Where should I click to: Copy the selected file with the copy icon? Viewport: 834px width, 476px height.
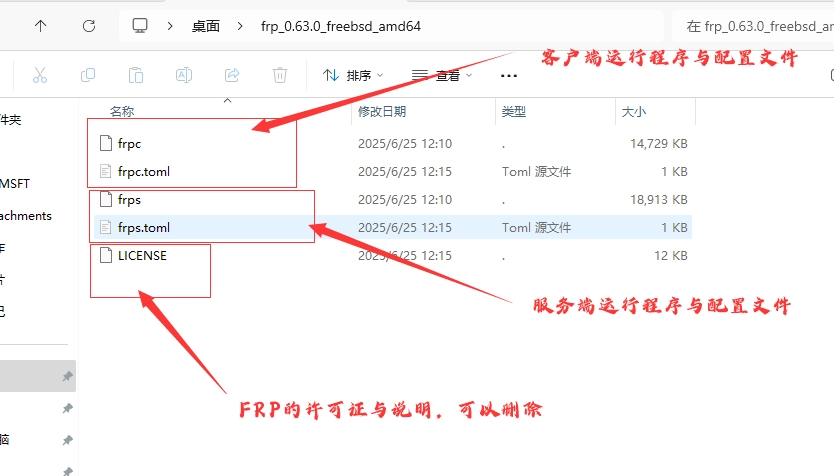point(88,75)
